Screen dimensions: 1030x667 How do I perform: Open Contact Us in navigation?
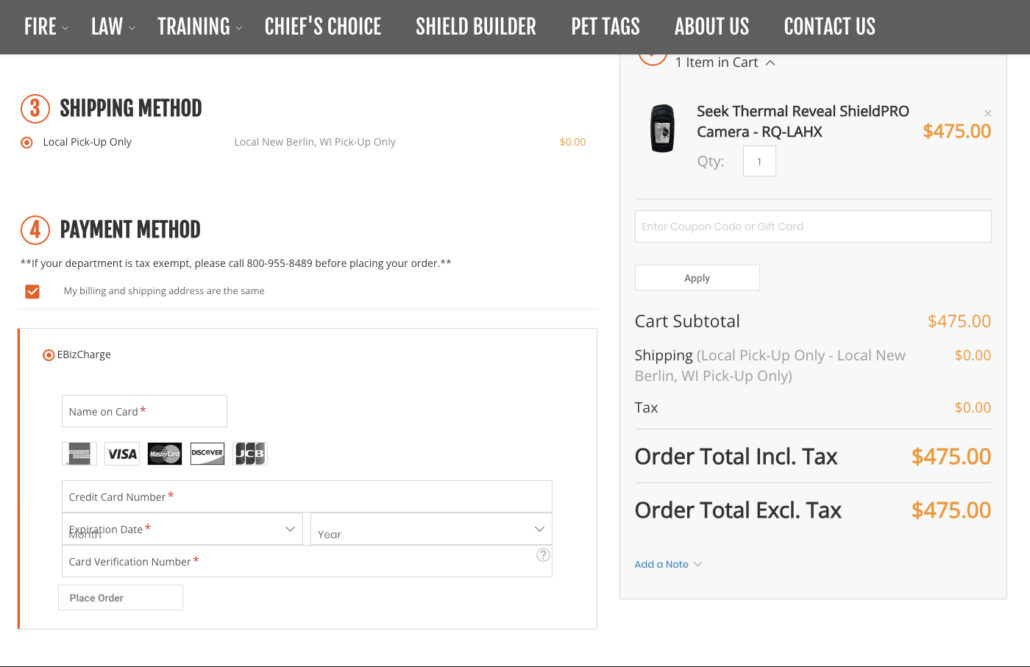829,27
